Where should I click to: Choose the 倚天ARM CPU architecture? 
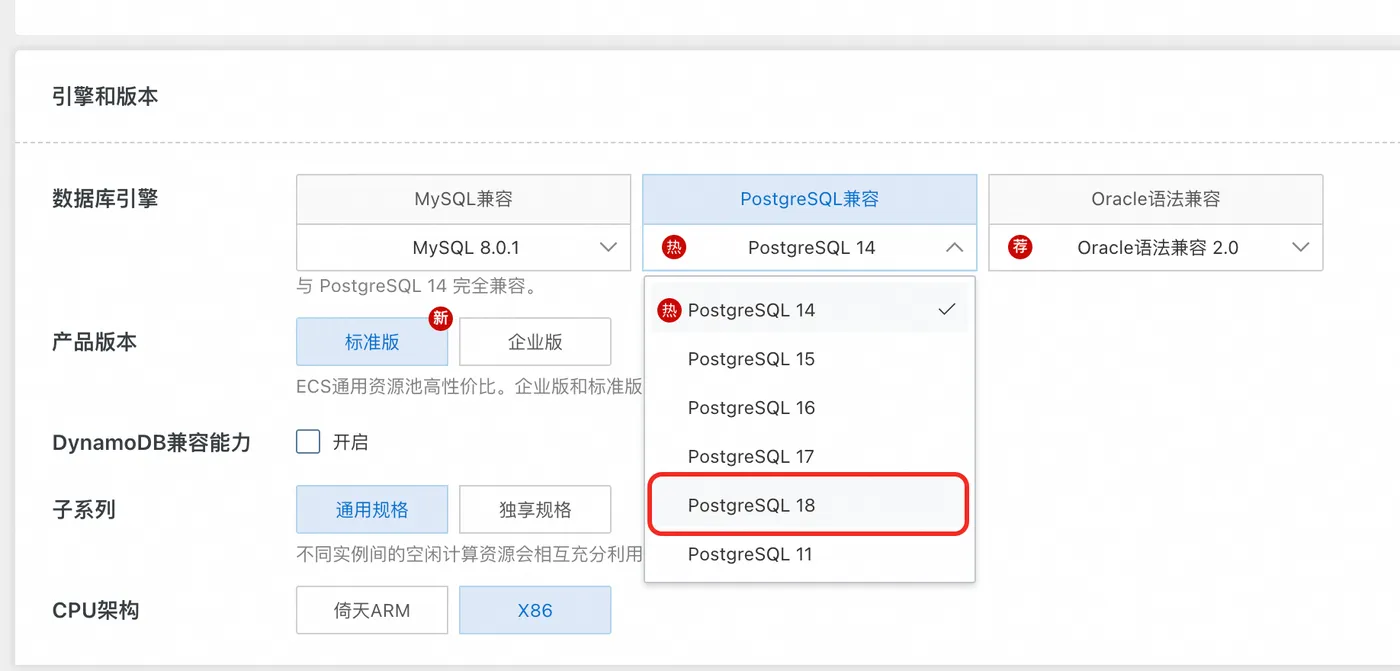pyautogui.click(x=372, y=610)
